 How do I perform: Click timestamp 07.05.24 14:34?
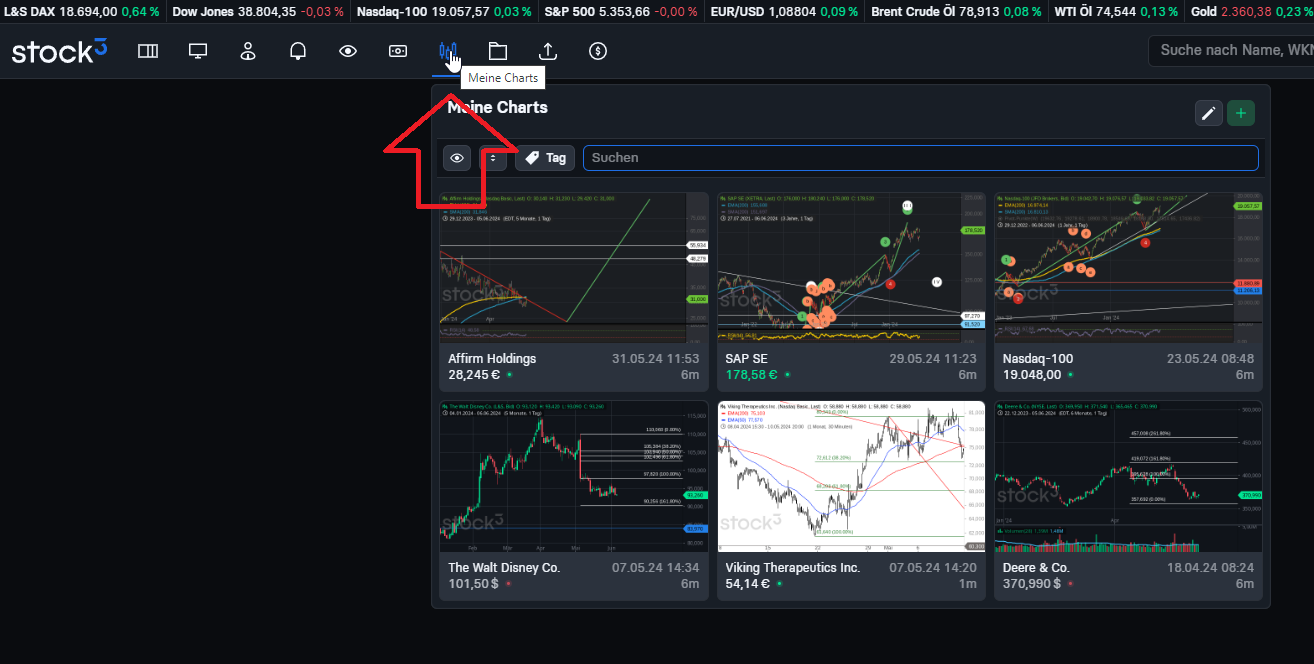coord(655,567)
